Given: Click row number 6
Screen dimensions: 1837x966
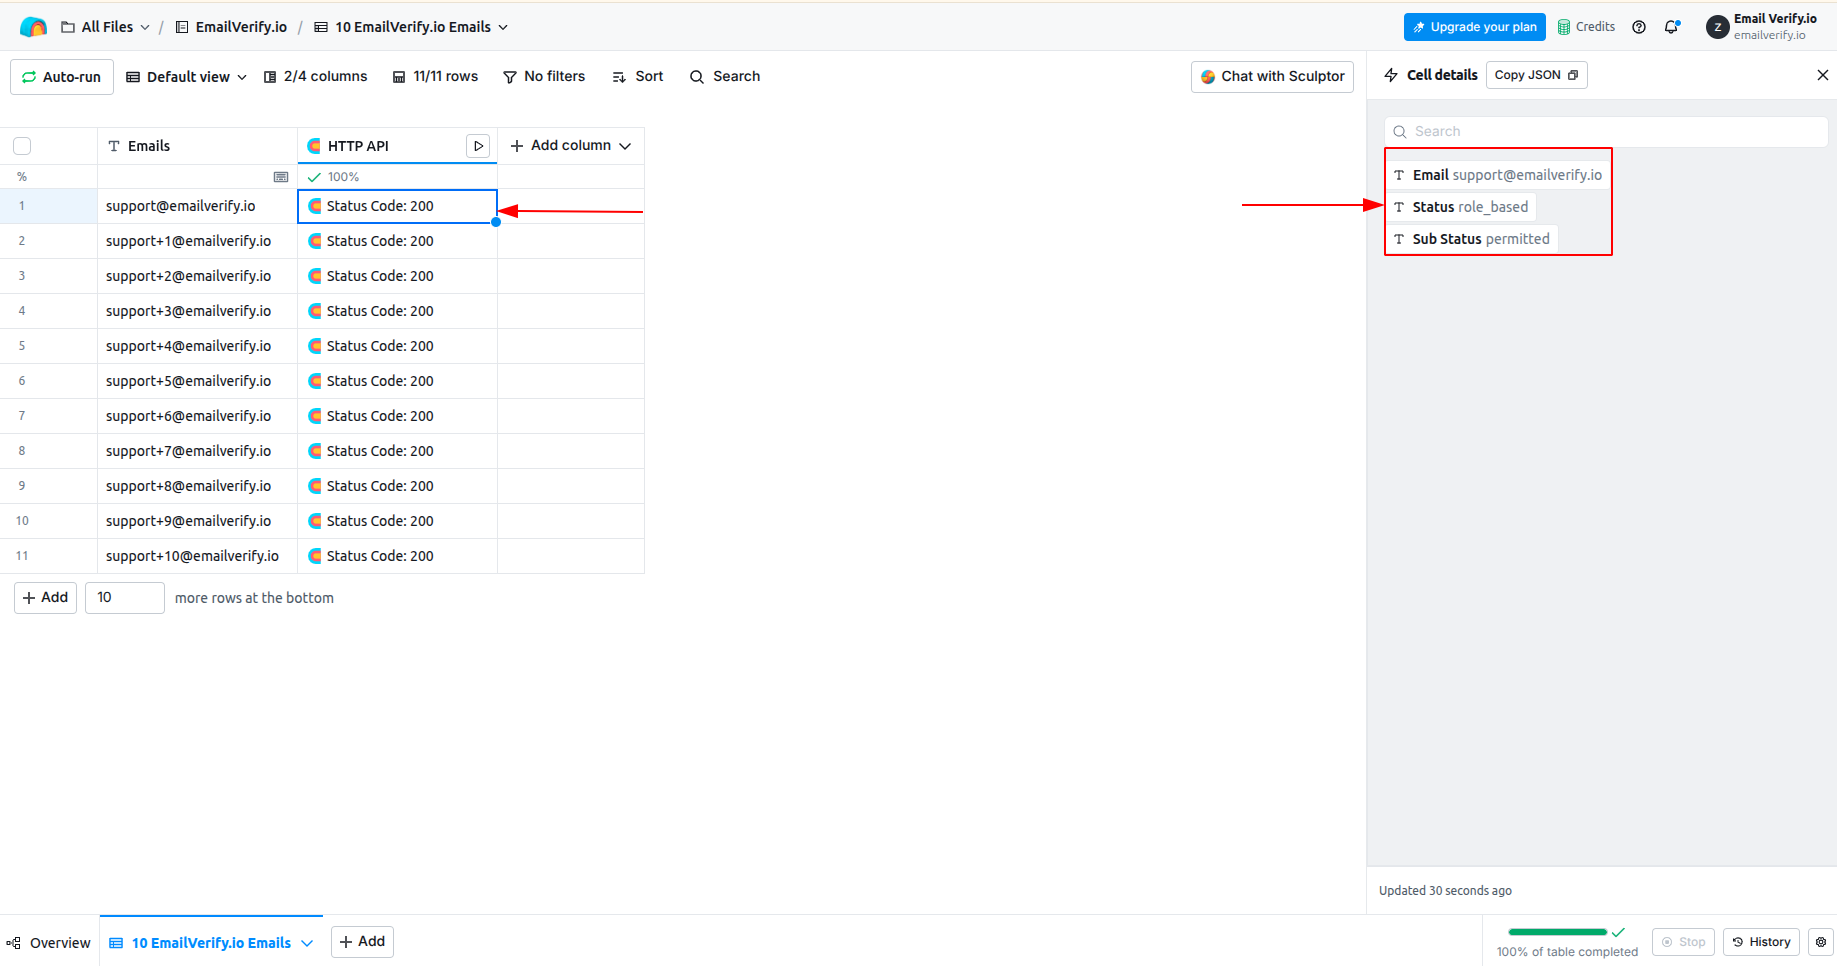Looking at the screenshot, I should point(22,381).
